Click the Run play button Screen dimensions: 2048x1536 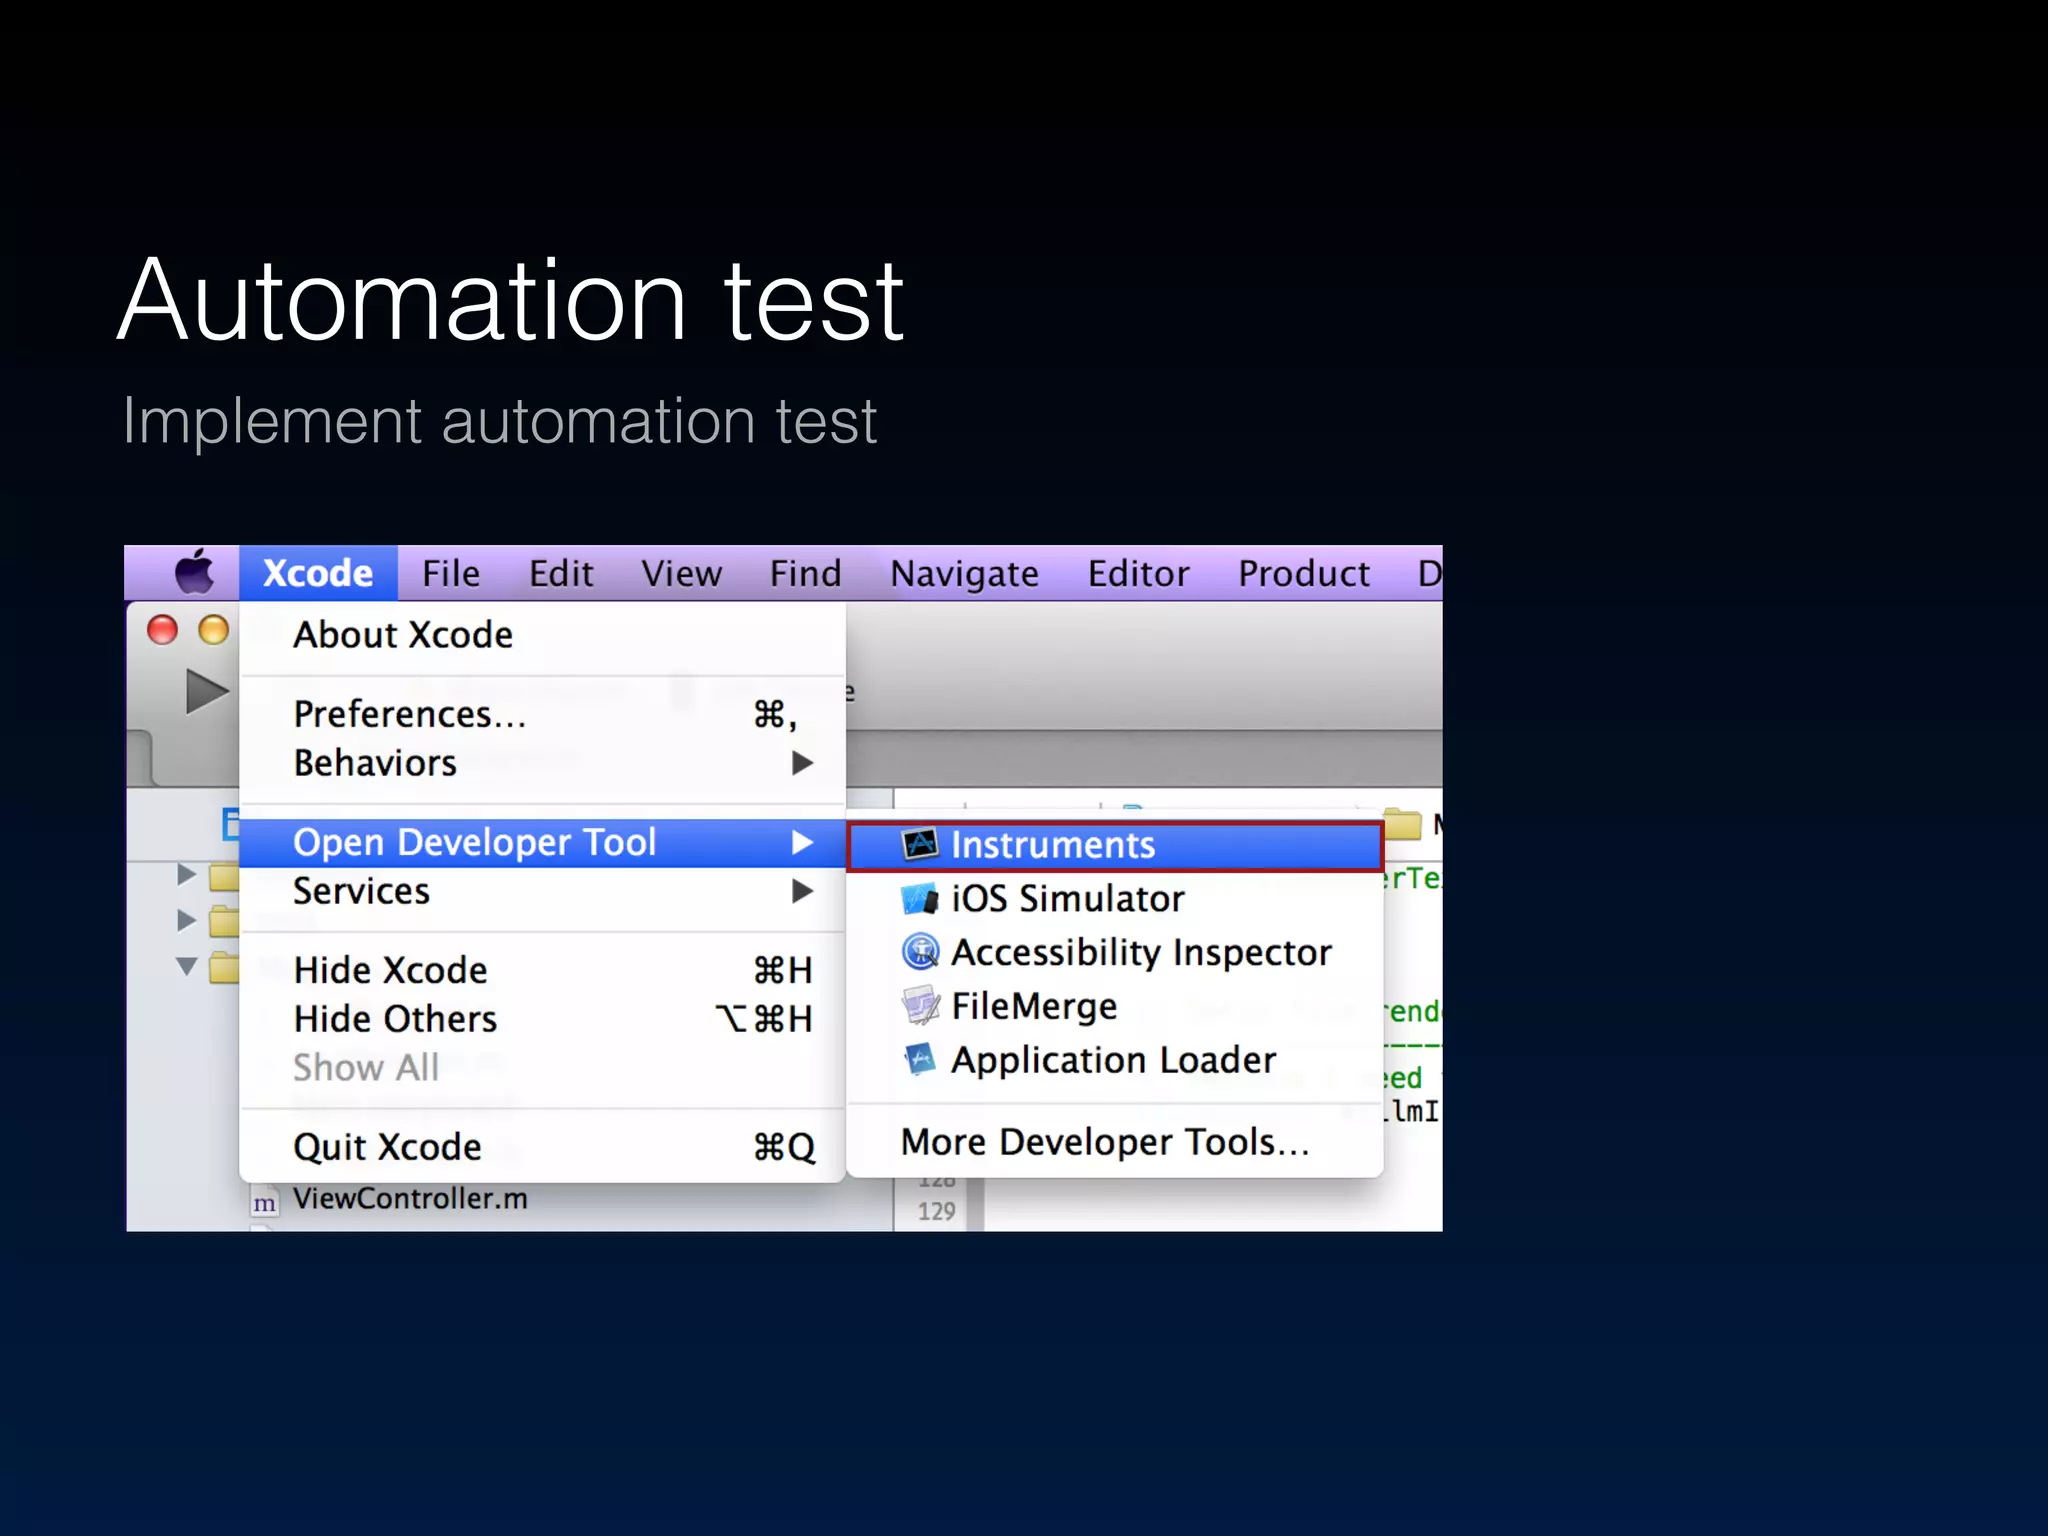point(207,692)
